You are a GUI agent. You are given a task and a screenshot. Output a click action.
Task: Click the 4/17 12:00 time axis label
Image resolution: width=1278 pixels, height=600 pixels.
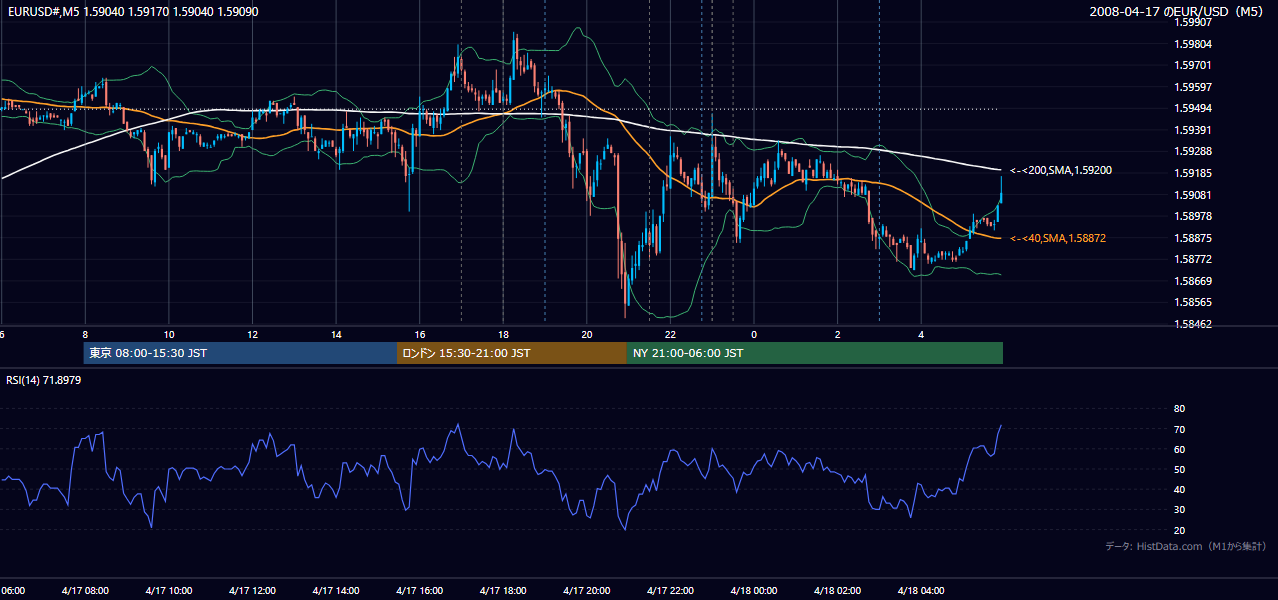pos(252,590)
